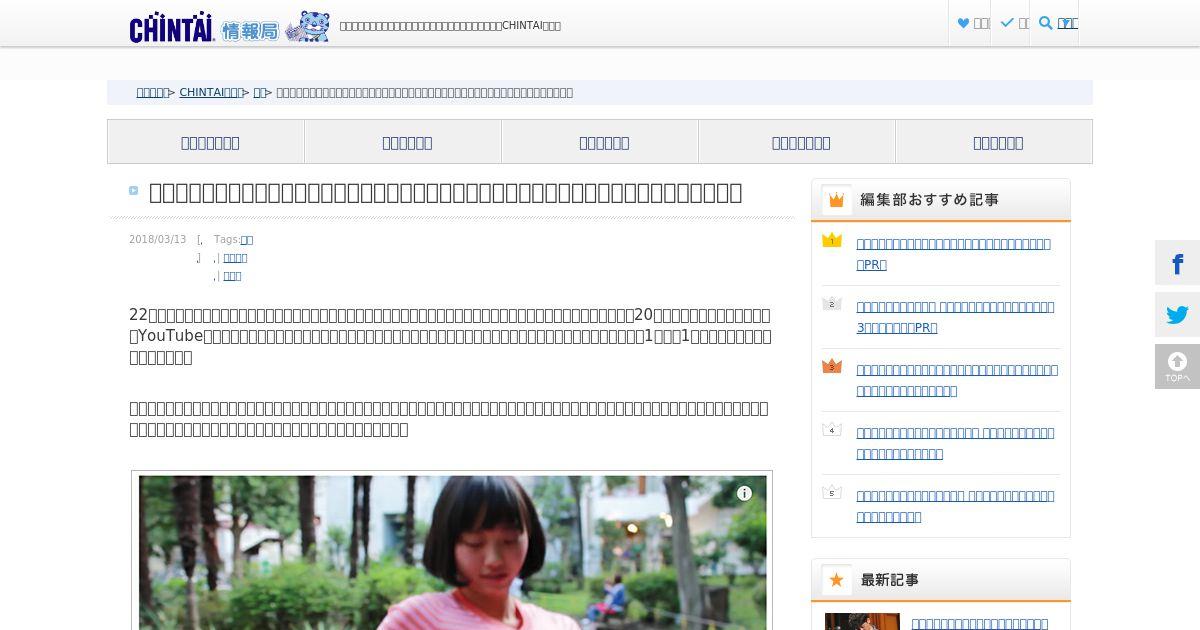Open the rightmost tab in the navigation bar

tap(994, 142)
